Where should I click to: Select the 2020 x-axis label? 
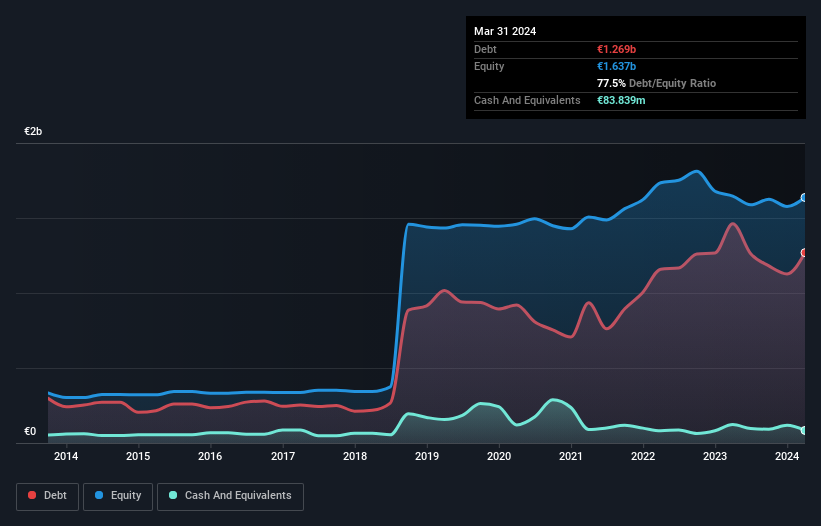tap(499, 456)
